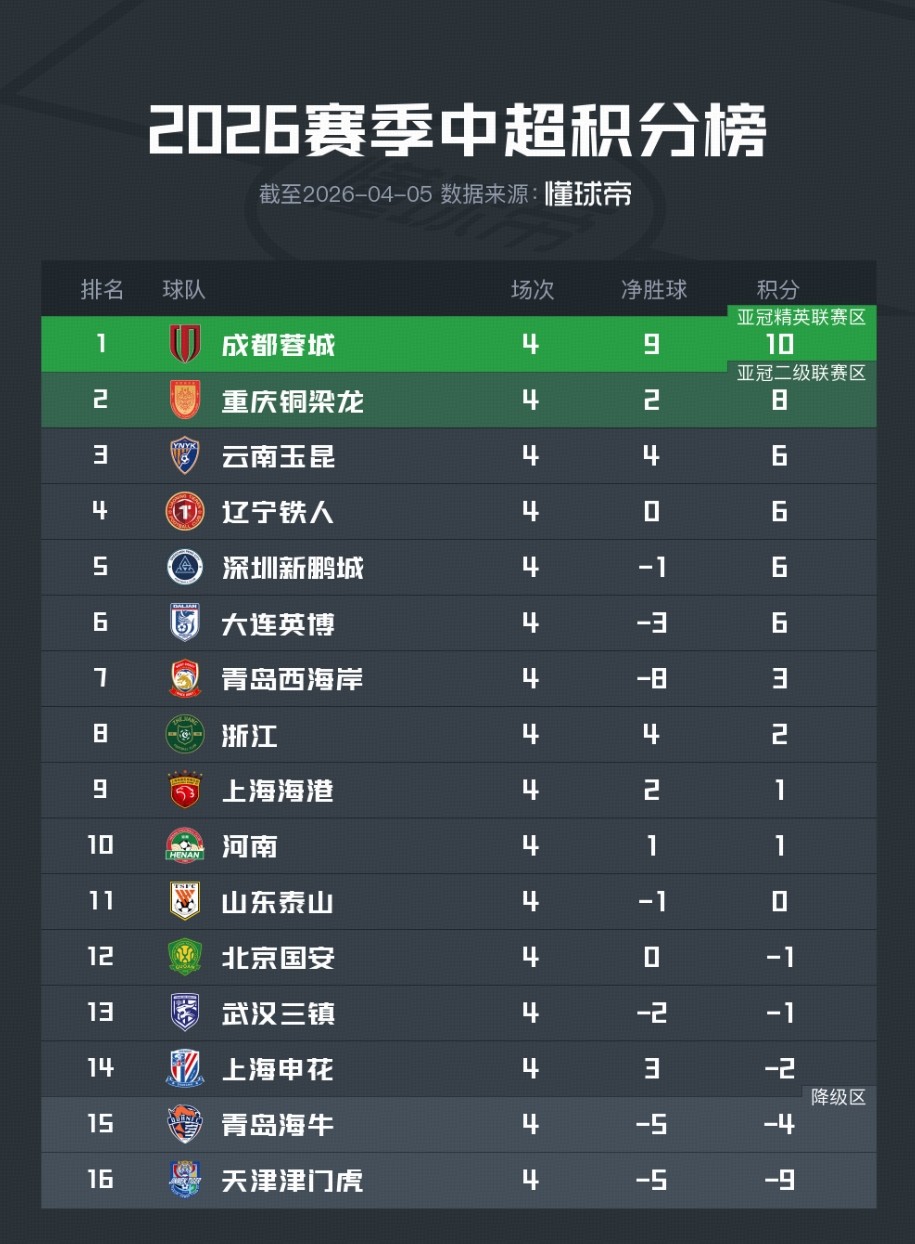Viewport: 915px width, 1244px height.
Task: Open the 上海申花 team logo
Action: 185,1069
